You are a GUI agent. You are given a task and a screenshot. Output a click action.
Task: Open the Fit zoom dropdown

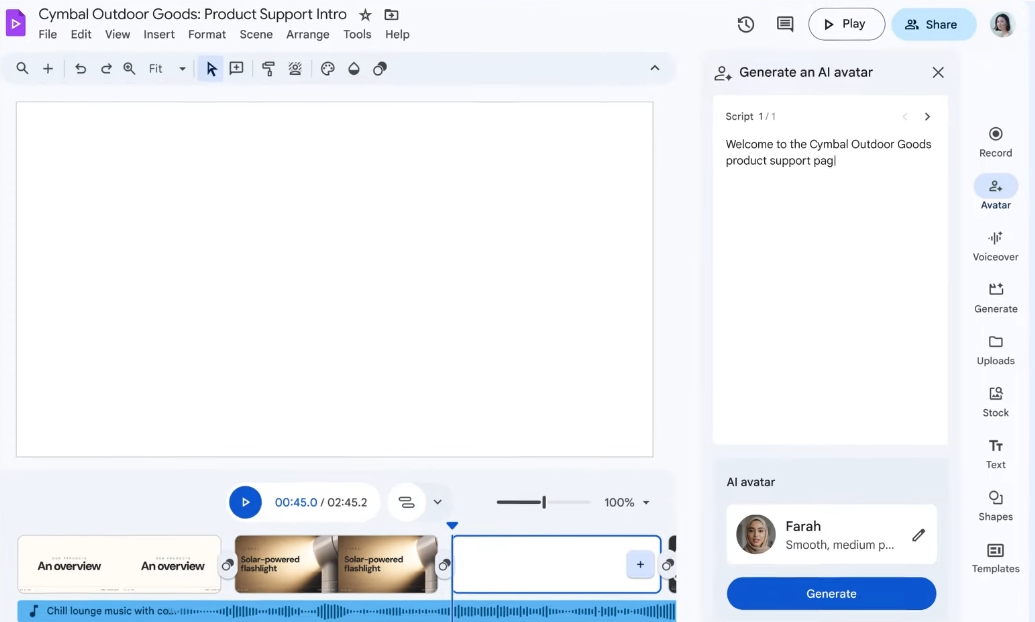[x=167, y=69]
